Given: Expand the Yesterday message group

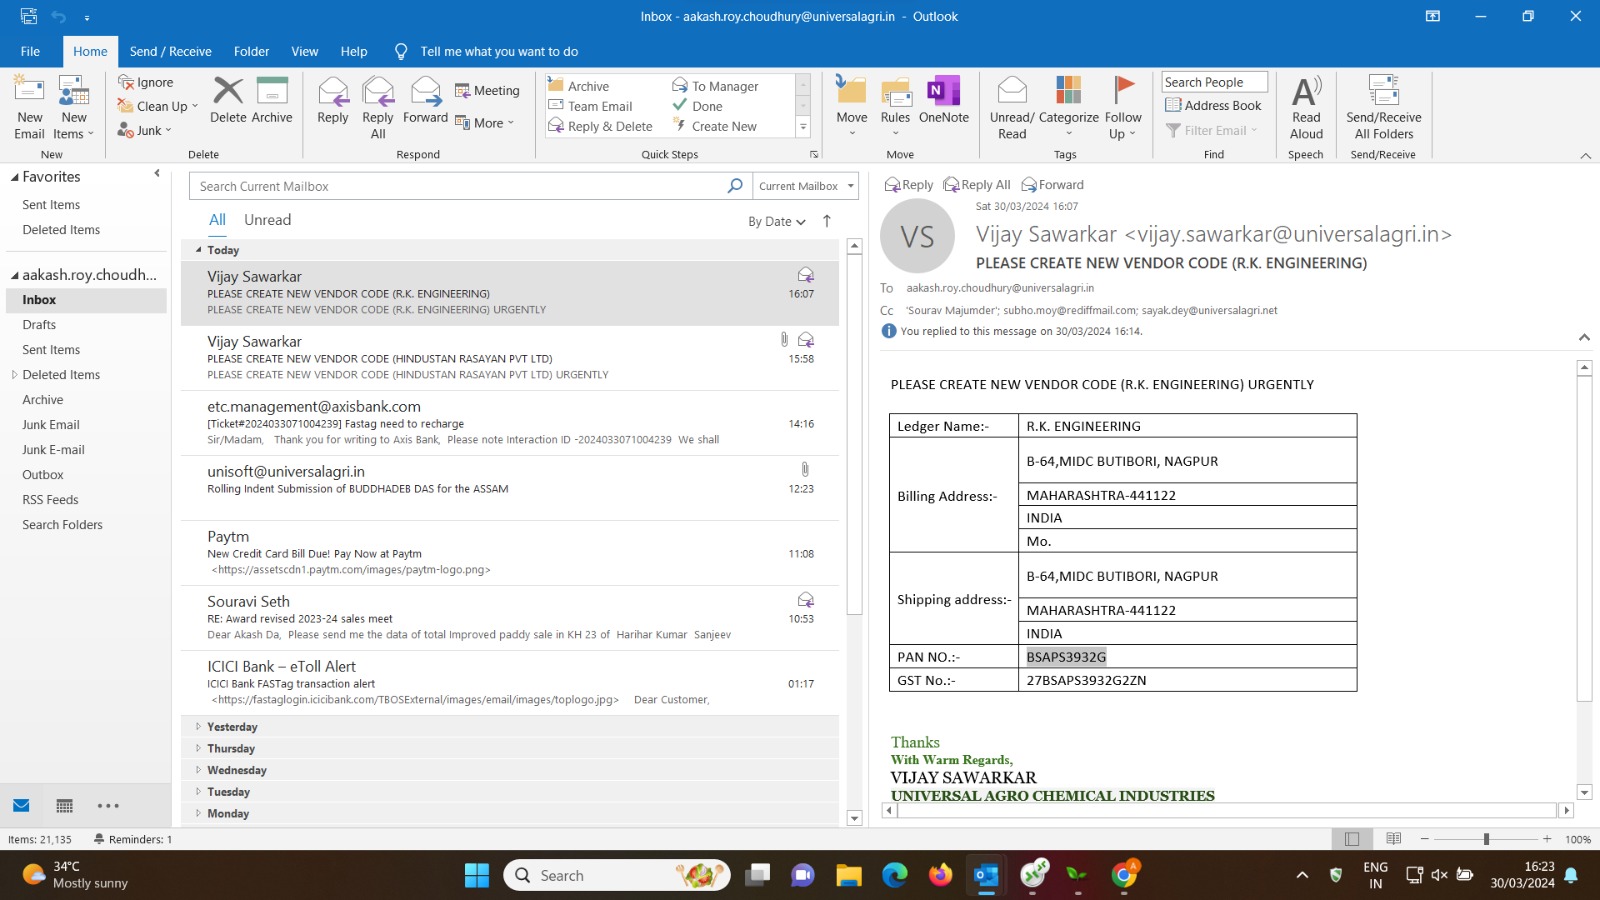Looking at the screenshot, I should pyautogui.click(x=198, y=727).
